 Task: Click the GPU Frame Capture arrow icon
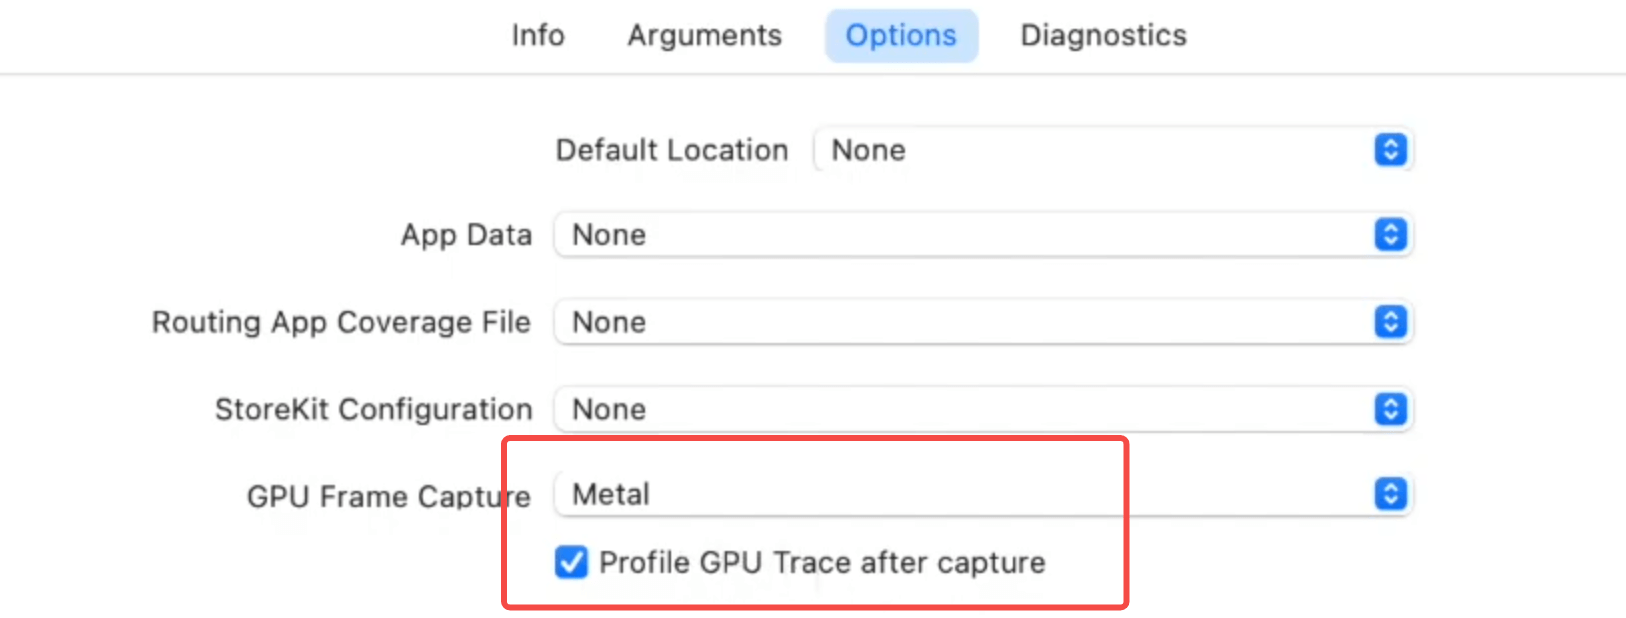coord(1390,494)
